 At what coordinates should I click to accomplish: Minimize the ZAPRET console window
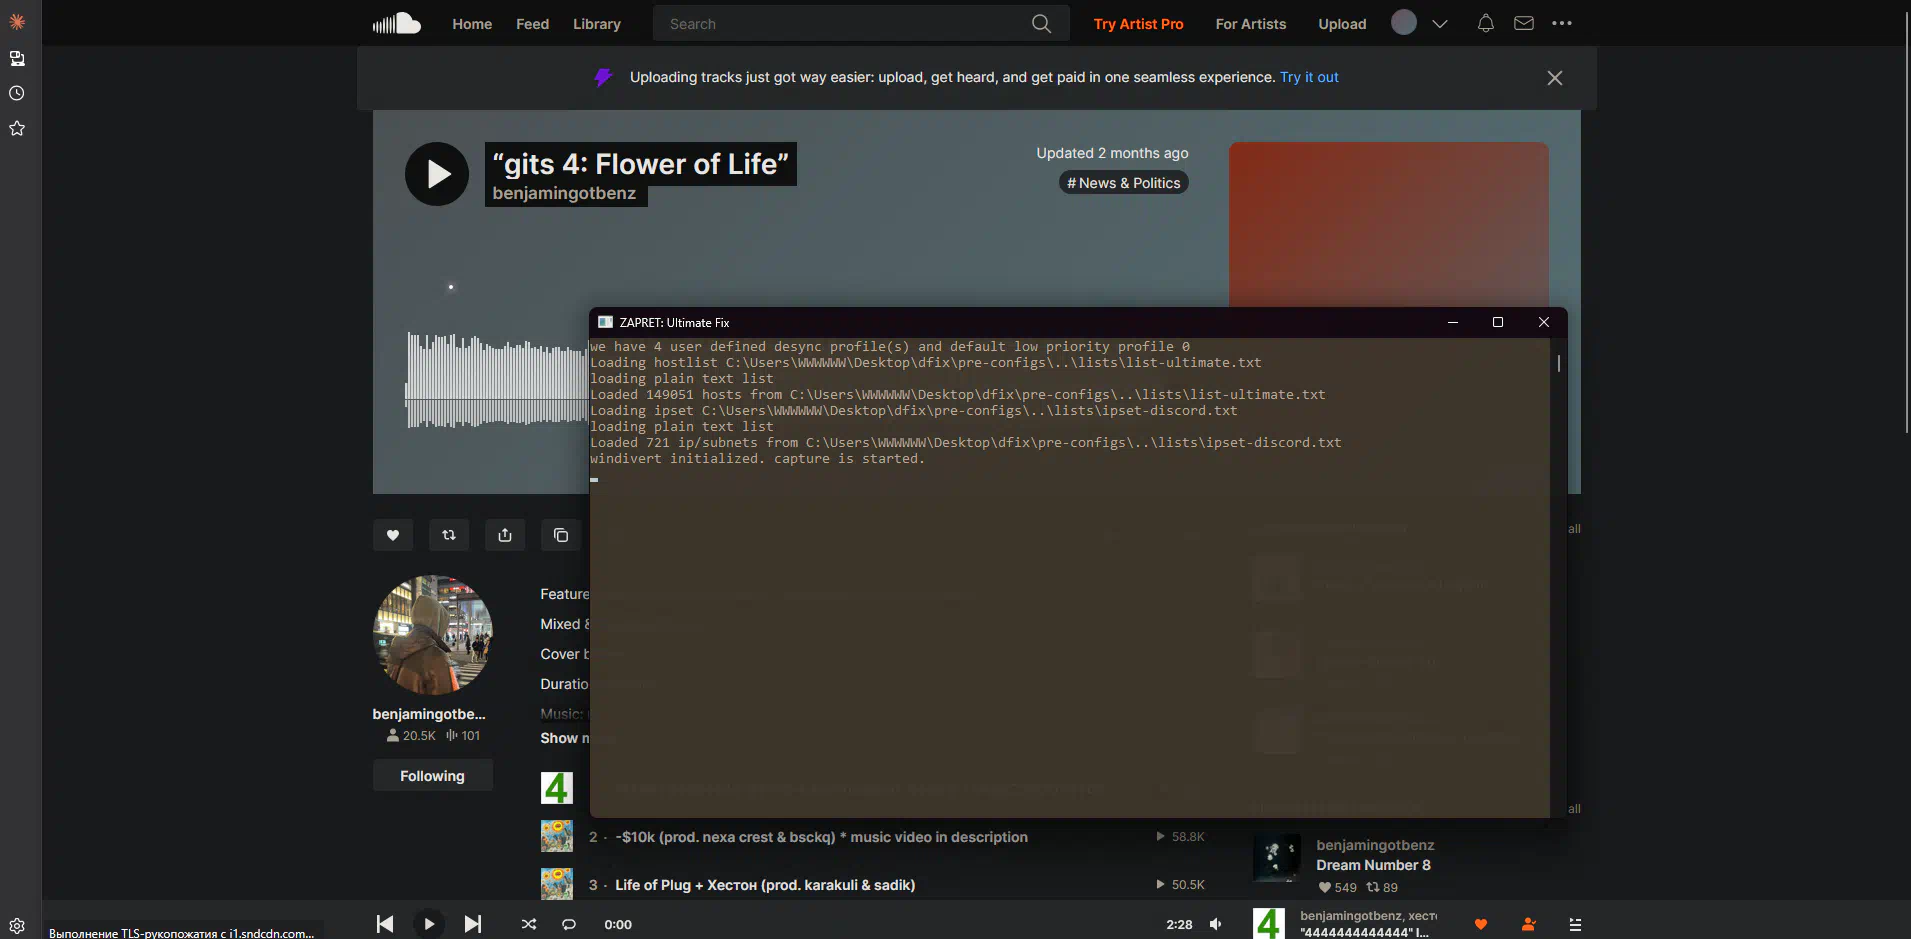[1453, 322]
